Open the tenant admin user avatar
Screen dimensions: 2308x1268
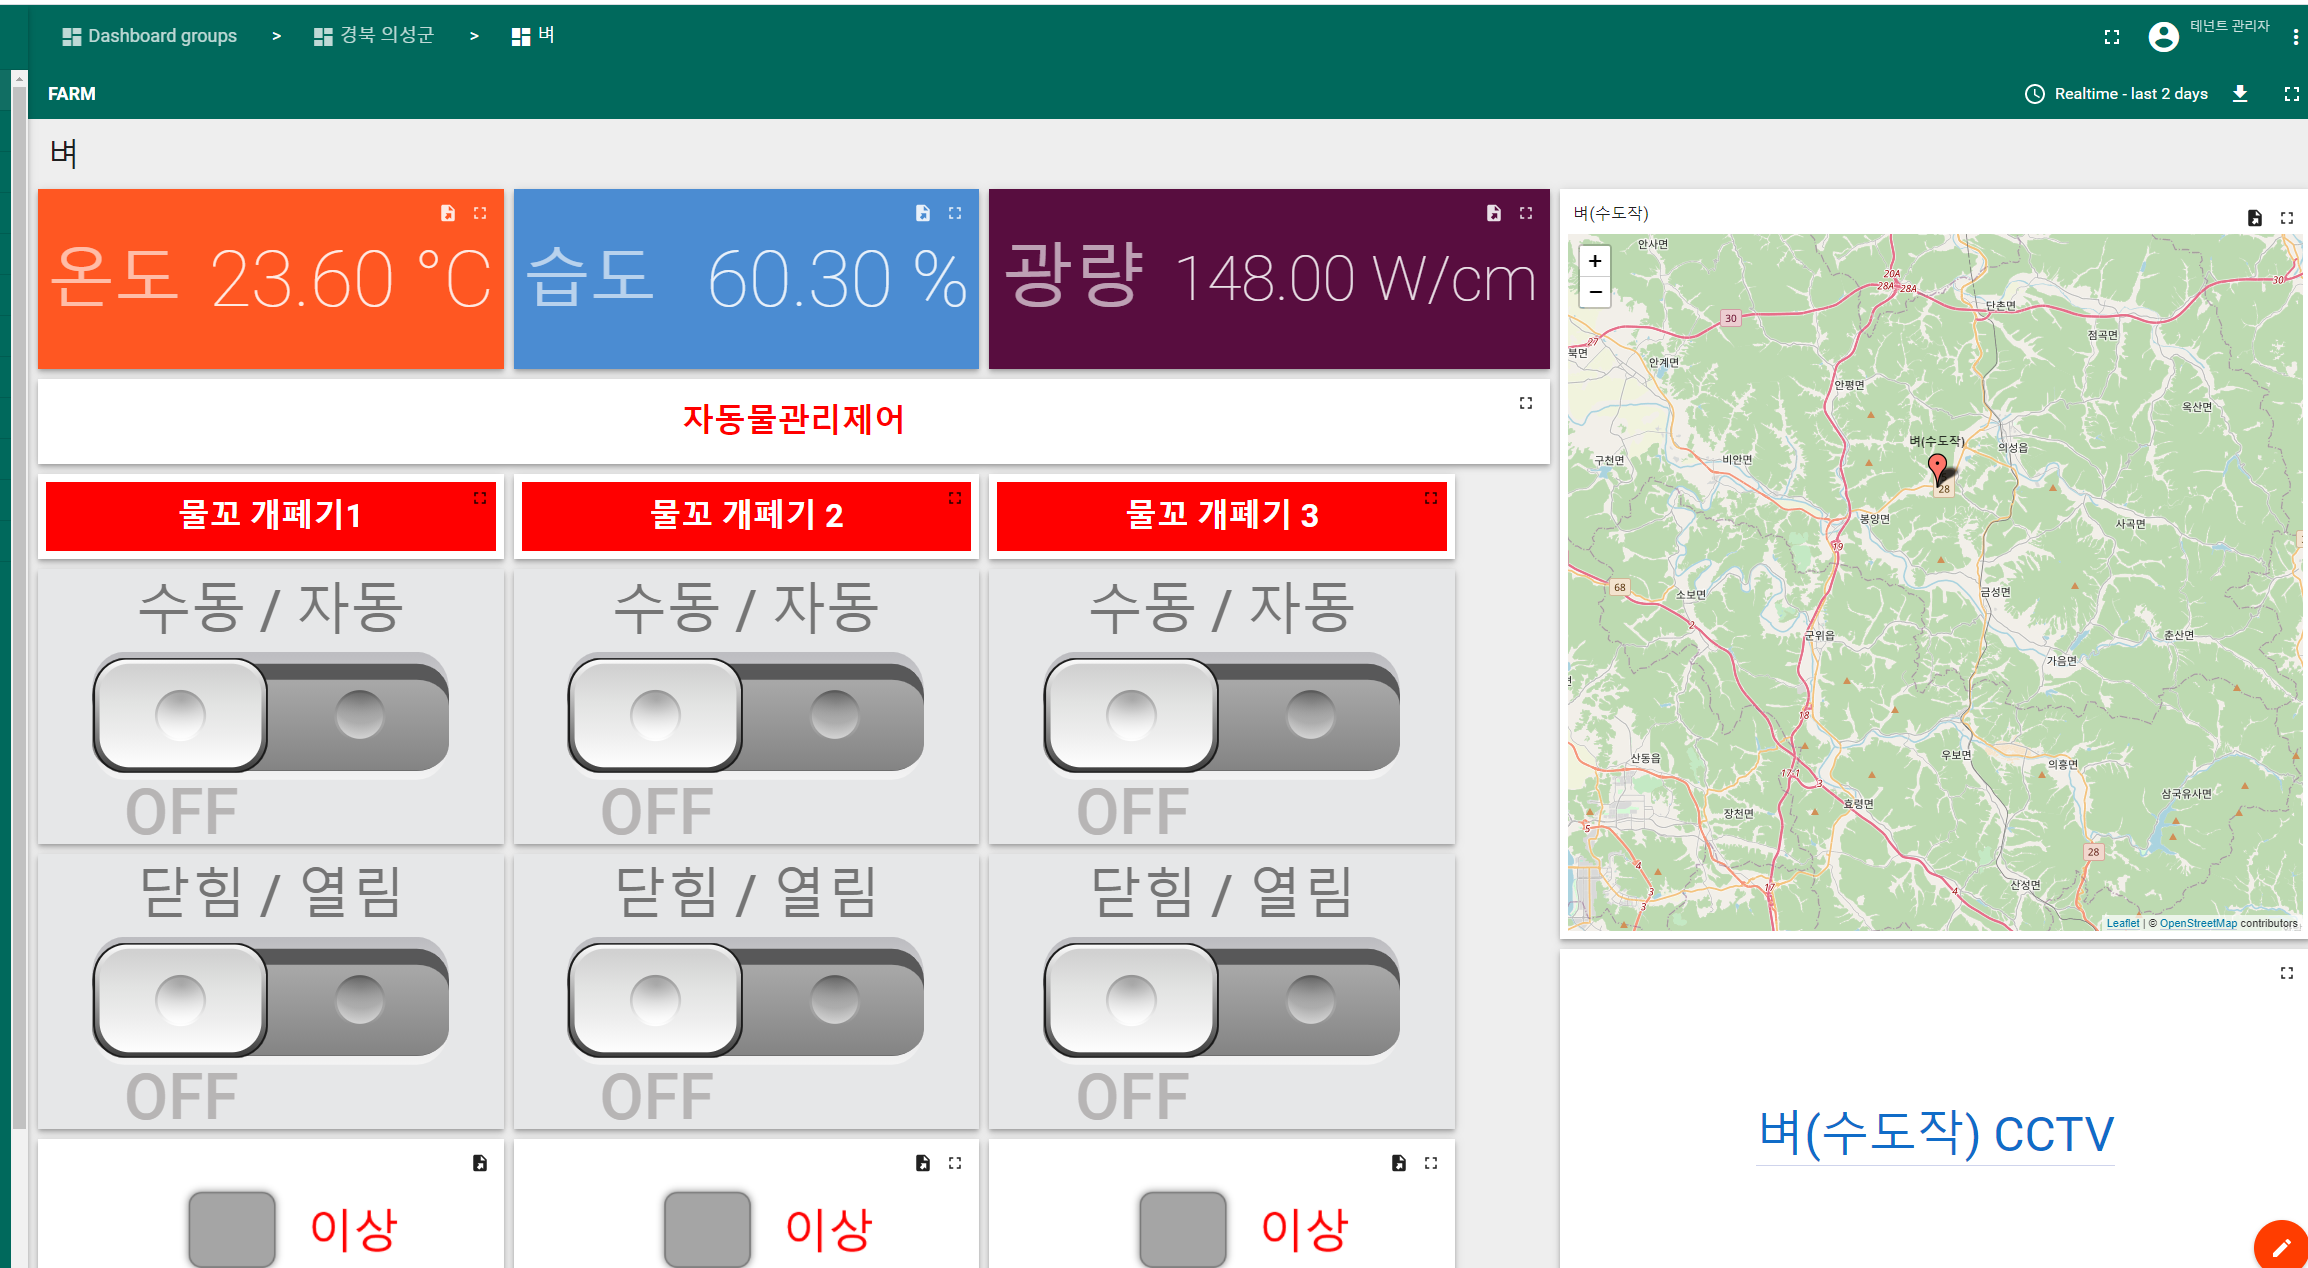[2163, 37]
